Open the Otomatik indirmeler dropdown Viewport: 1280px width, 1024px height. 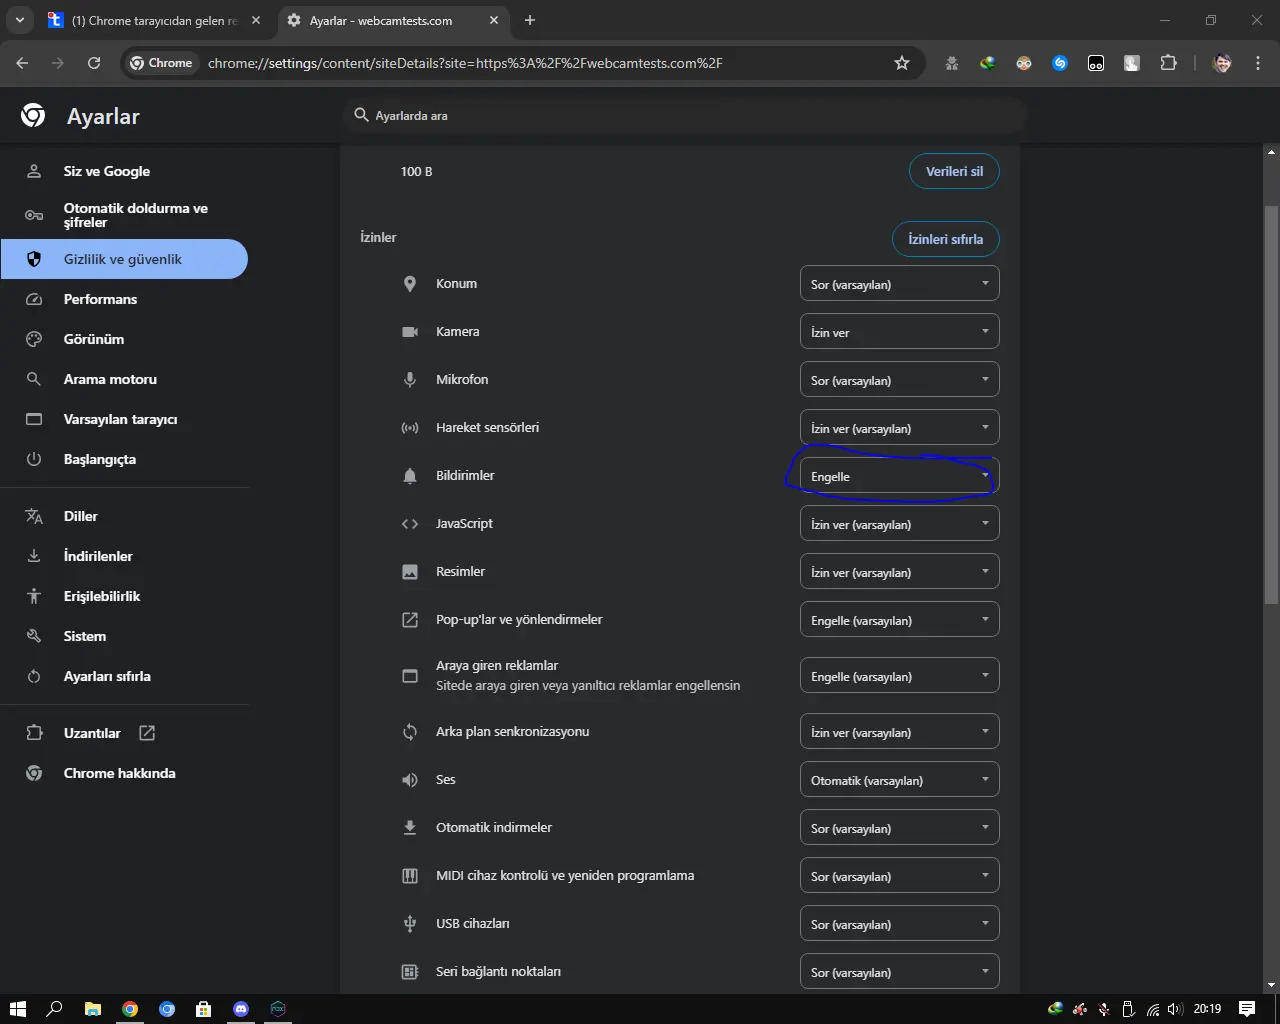(x=900, y=828)
